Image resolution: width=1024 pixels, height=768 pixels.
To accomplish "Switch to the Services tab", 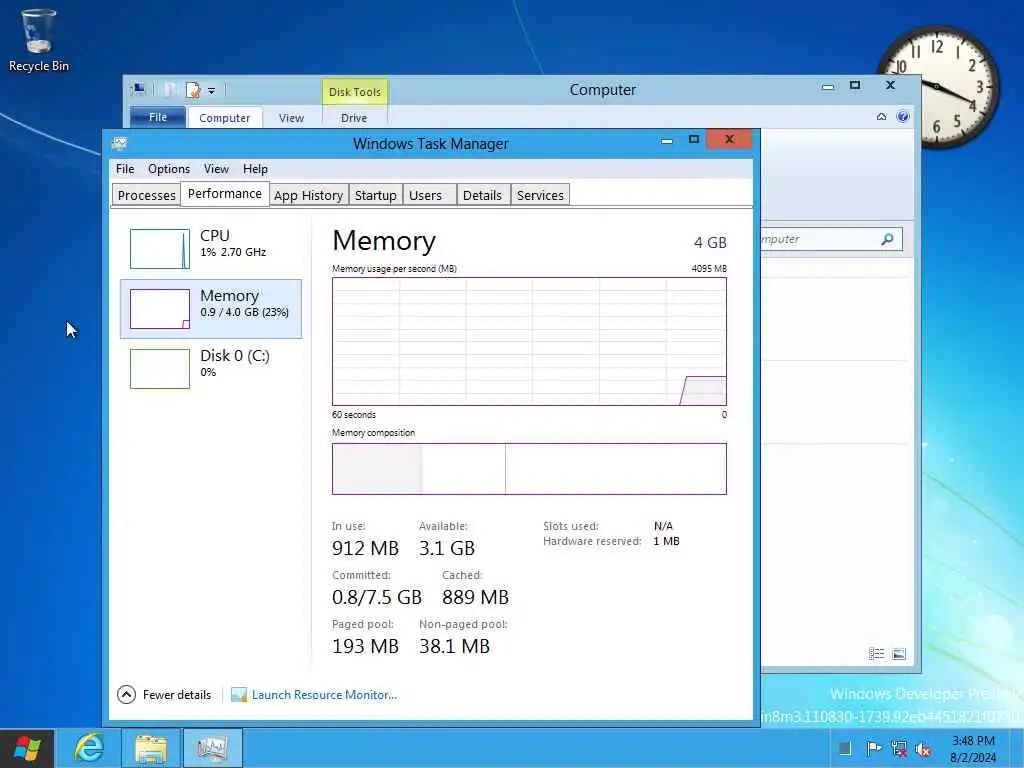I will (540, 195).
